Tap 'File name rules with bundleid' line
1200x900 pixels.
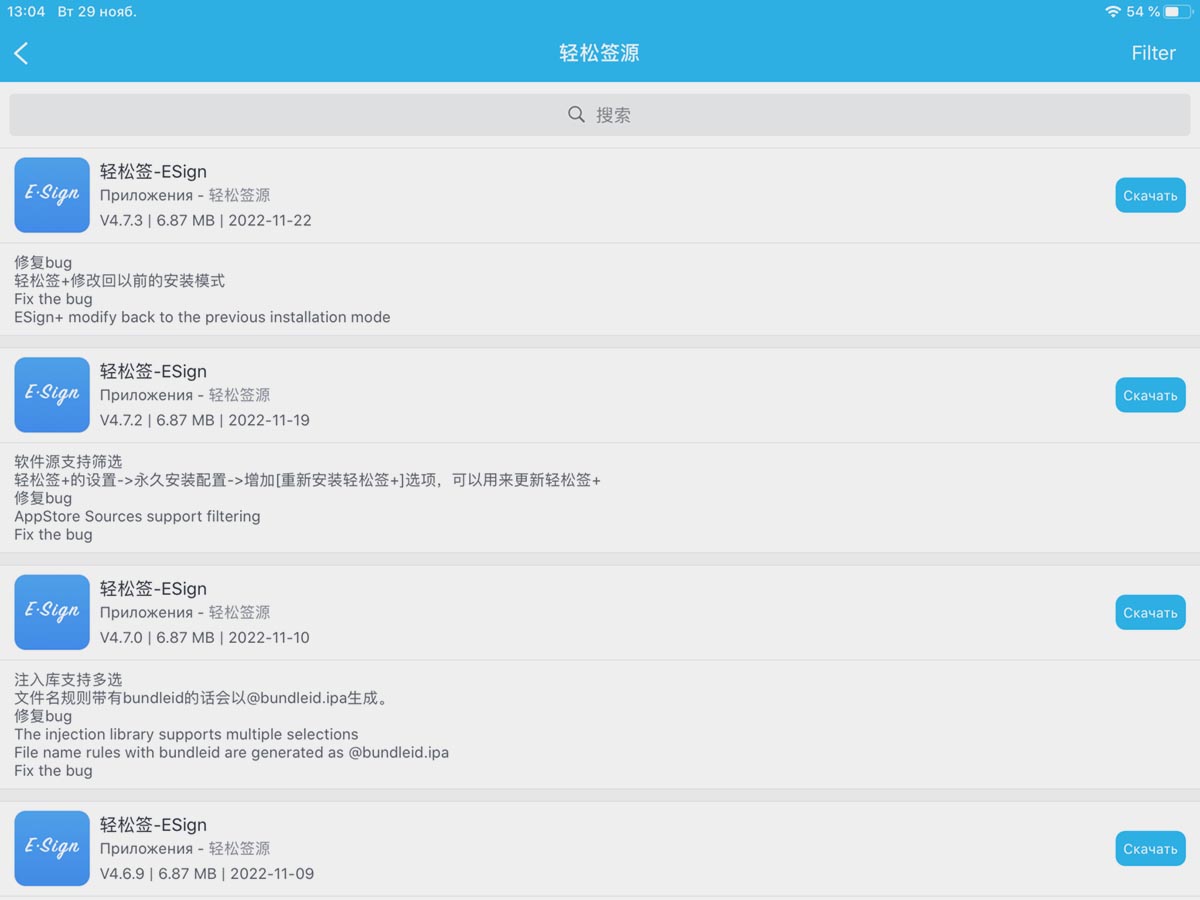pyautogui.click(x=231, y=752)
